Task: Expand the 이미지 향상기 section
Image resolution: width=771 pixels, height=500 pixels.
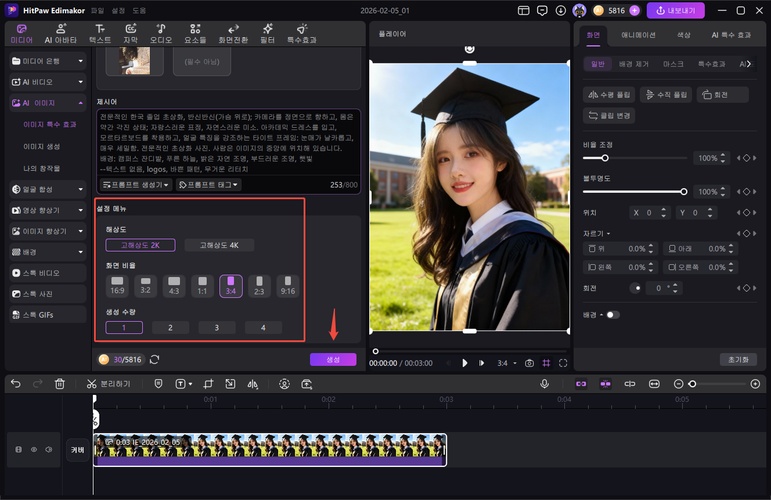Action: pyautogui.click(x=48, y=231)
